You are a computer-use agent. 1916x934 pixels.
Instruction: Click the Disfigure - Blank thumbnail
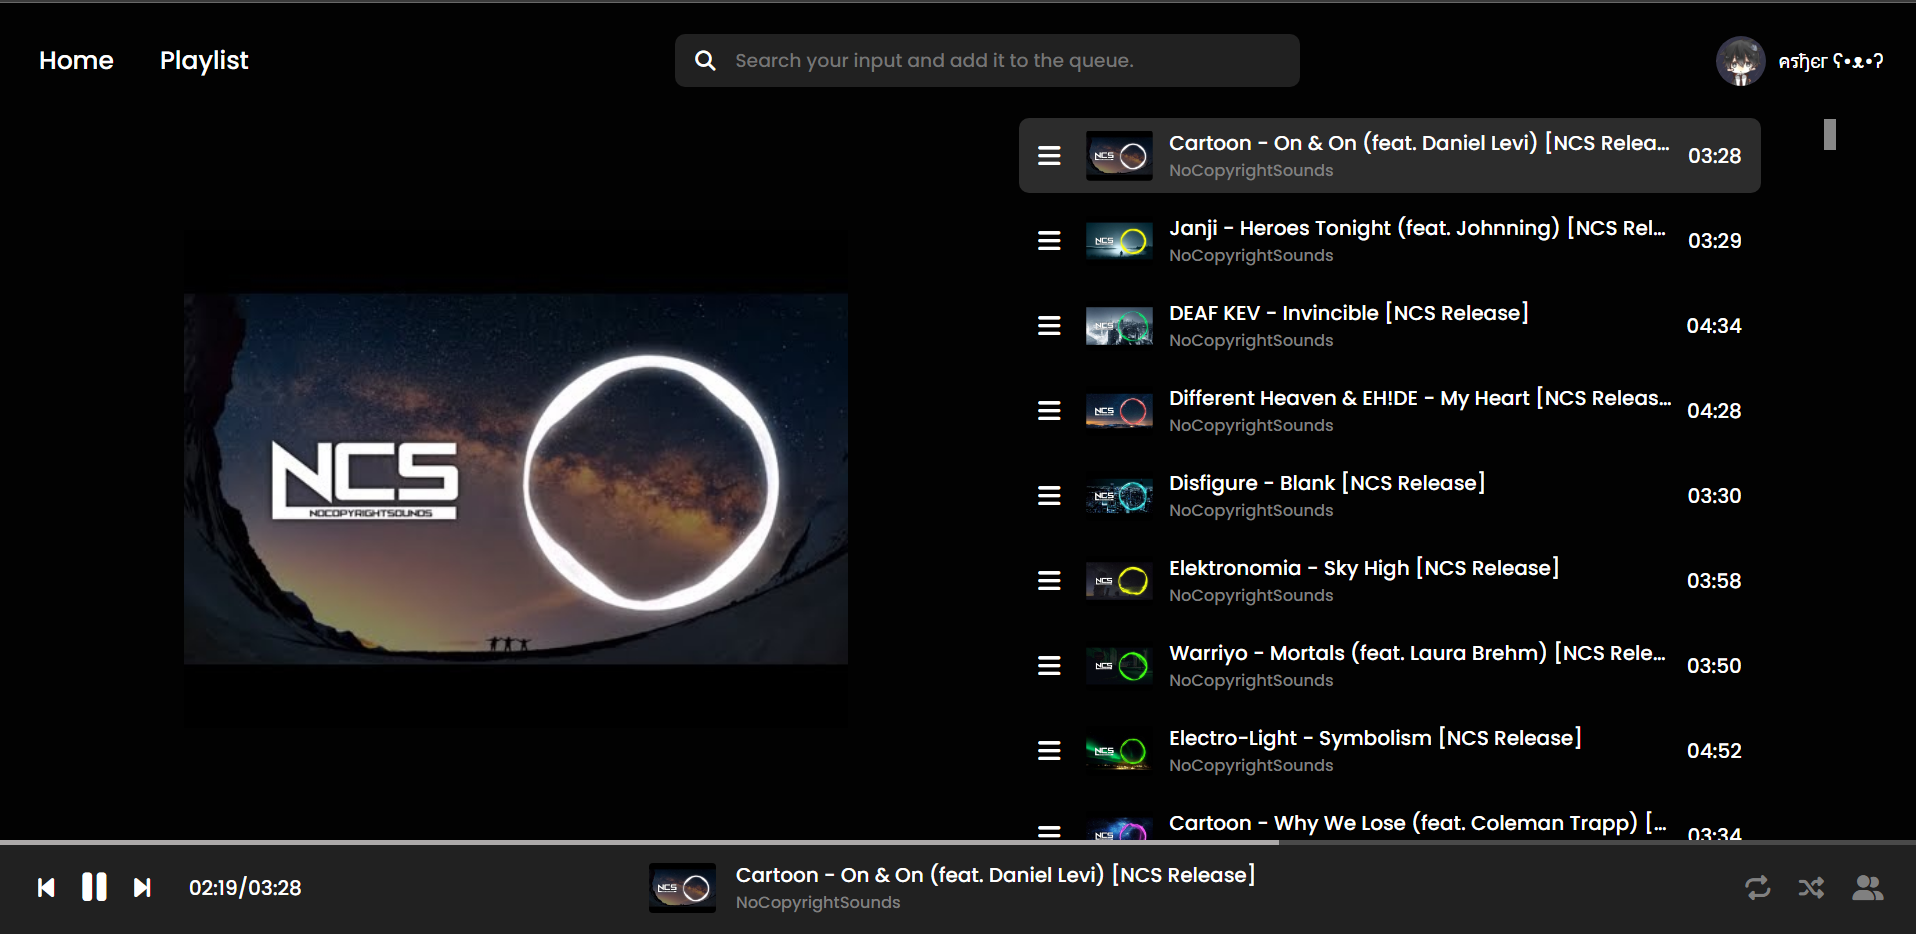tap(1119, 496)
